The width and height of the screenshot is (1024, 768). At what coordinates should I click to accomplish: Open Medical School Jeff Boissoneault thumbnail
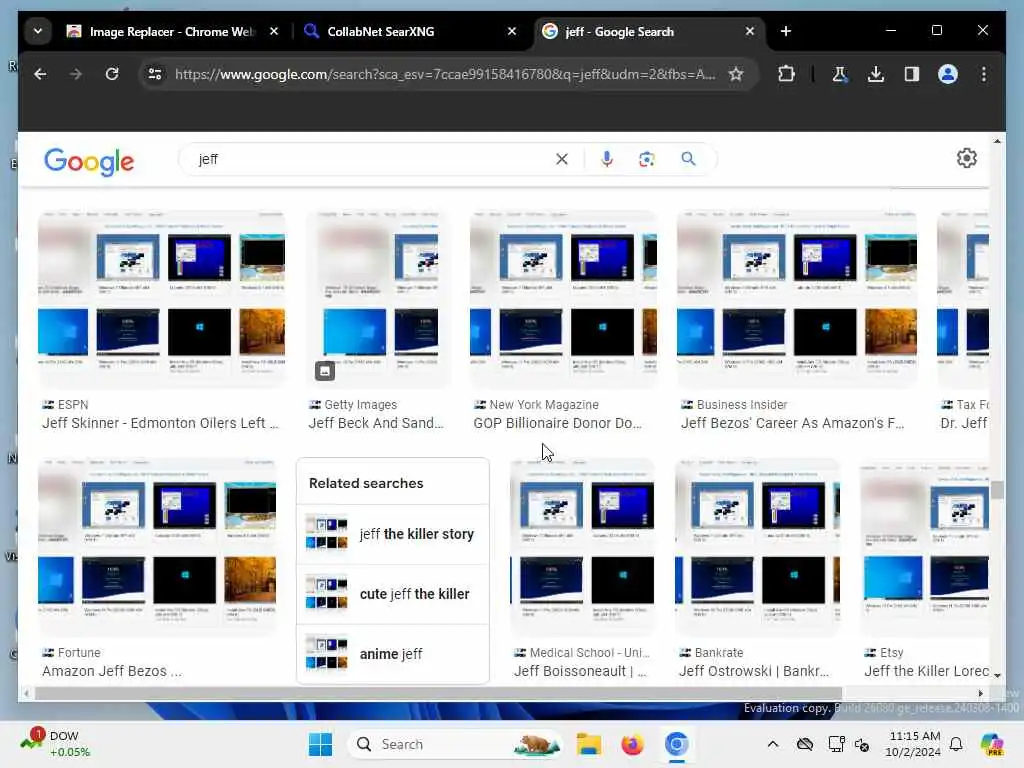click(582, 547)
